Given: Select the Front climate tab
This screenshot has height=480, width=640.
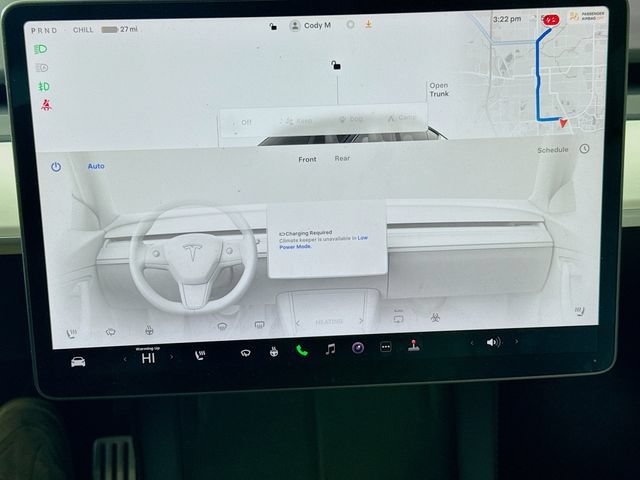Looking at the screenshot, I should pos(307,160).
